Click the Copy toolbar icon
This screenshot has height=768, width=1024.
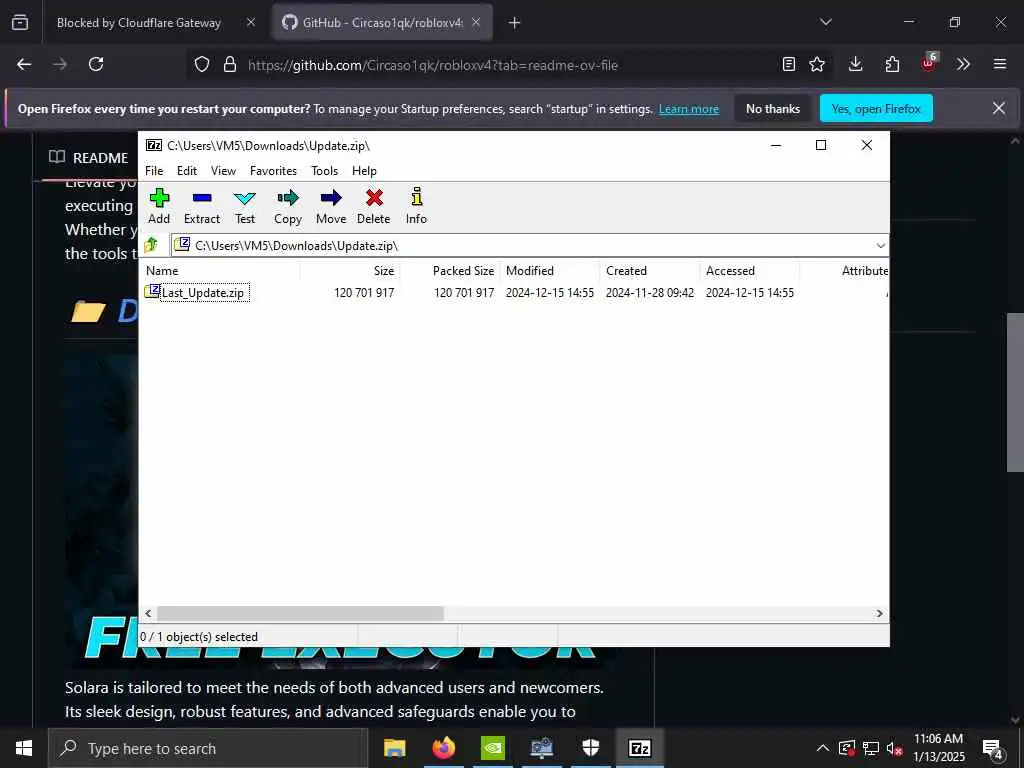[287, 206]
